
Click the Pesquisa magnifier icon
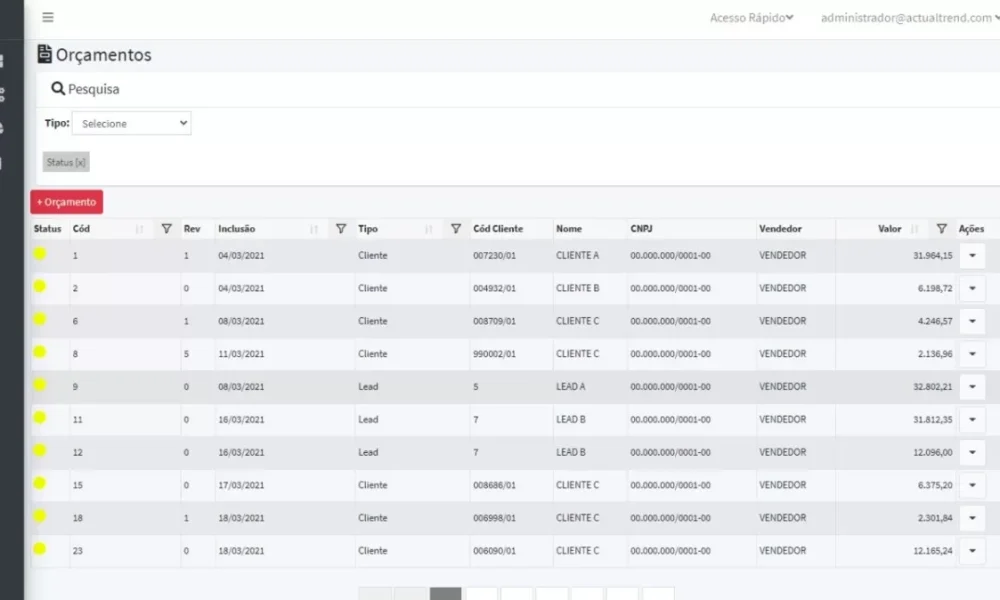(58, 89)
